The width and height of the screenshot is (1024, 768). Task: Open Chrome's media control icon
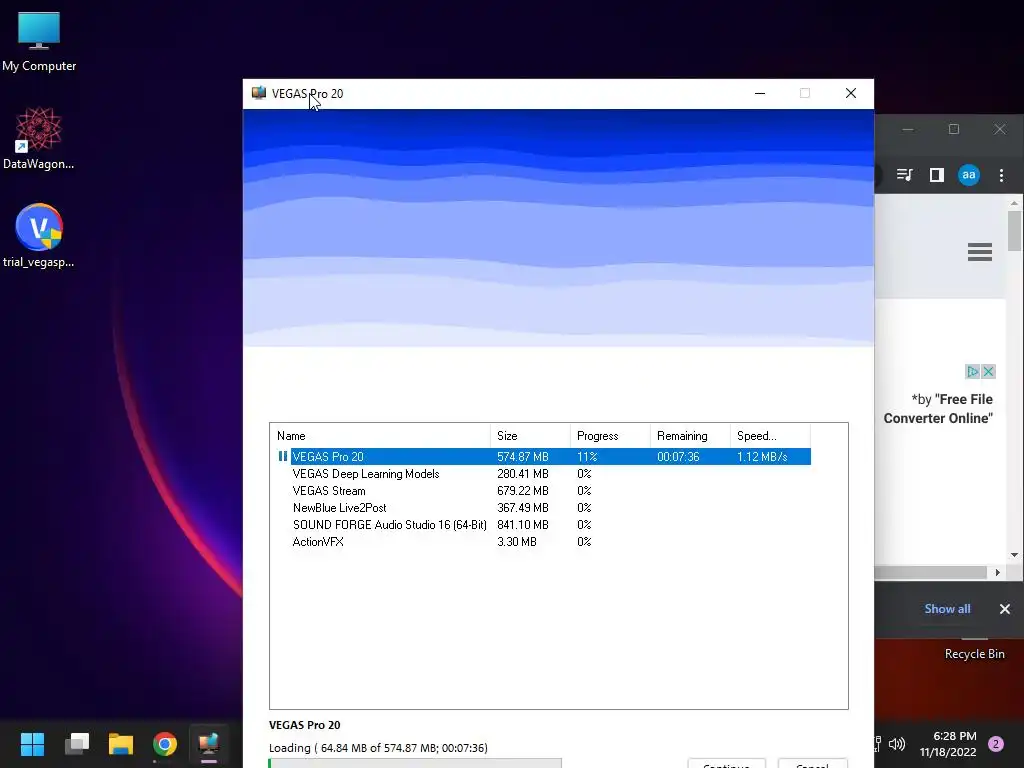coord(904,175)
